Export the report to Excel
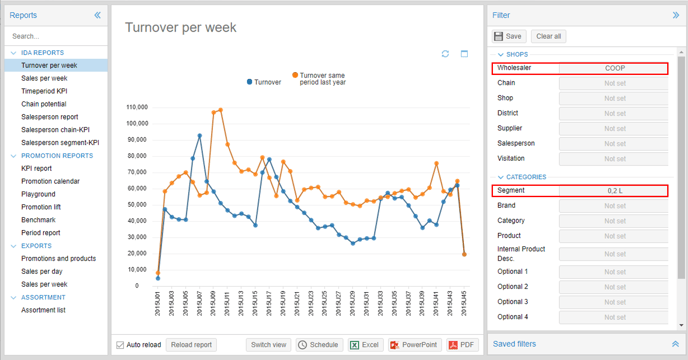 [x=365, y=345]
